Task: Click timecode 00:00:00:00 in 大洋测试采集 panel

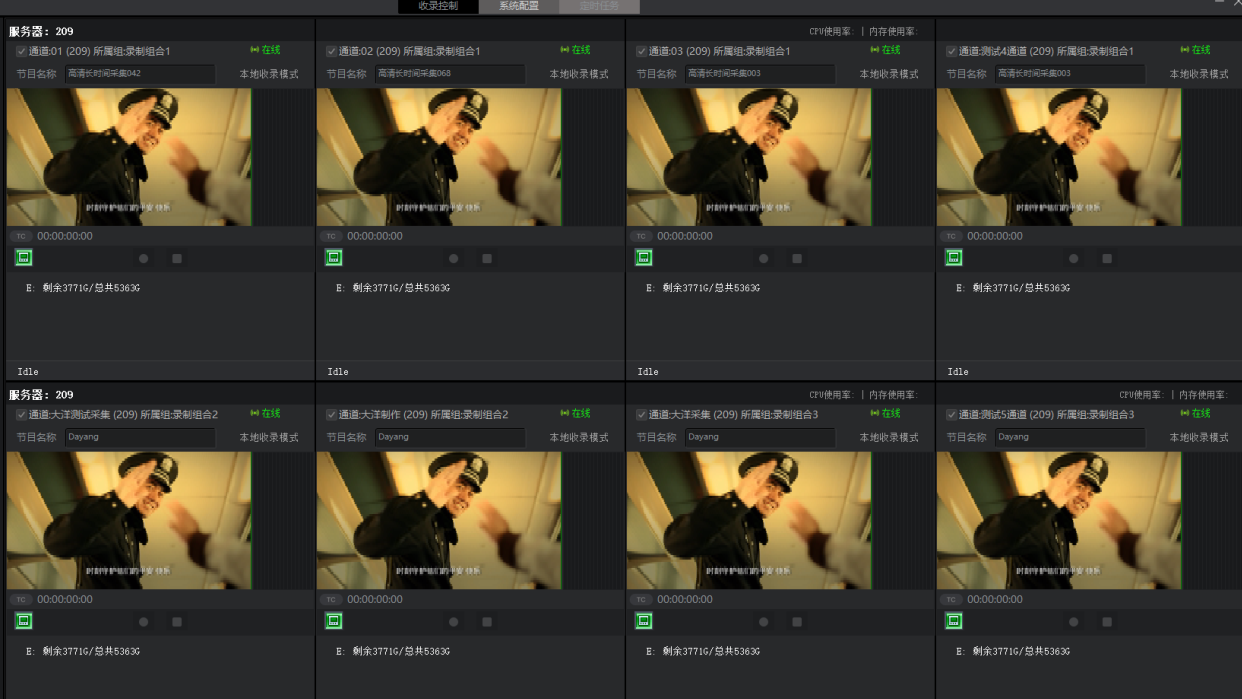Action: (65, 600)
